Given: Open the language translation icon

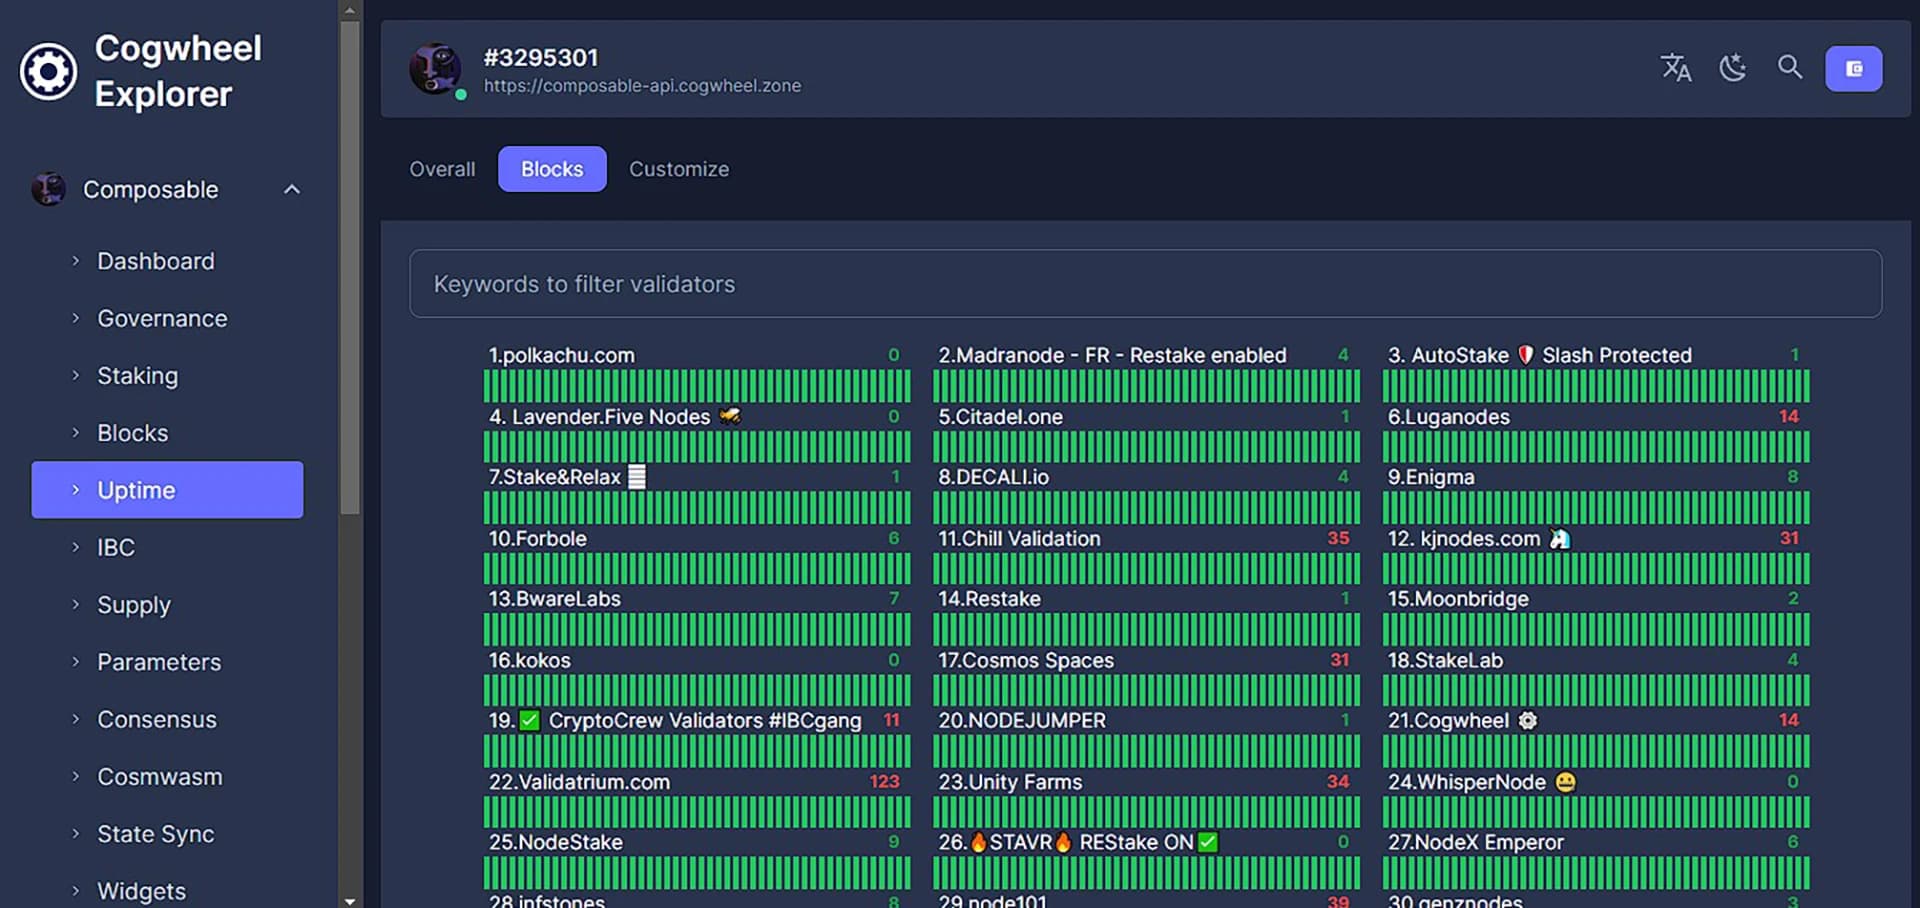Looking at the screenshot, I should click(x=1676, y=68).
